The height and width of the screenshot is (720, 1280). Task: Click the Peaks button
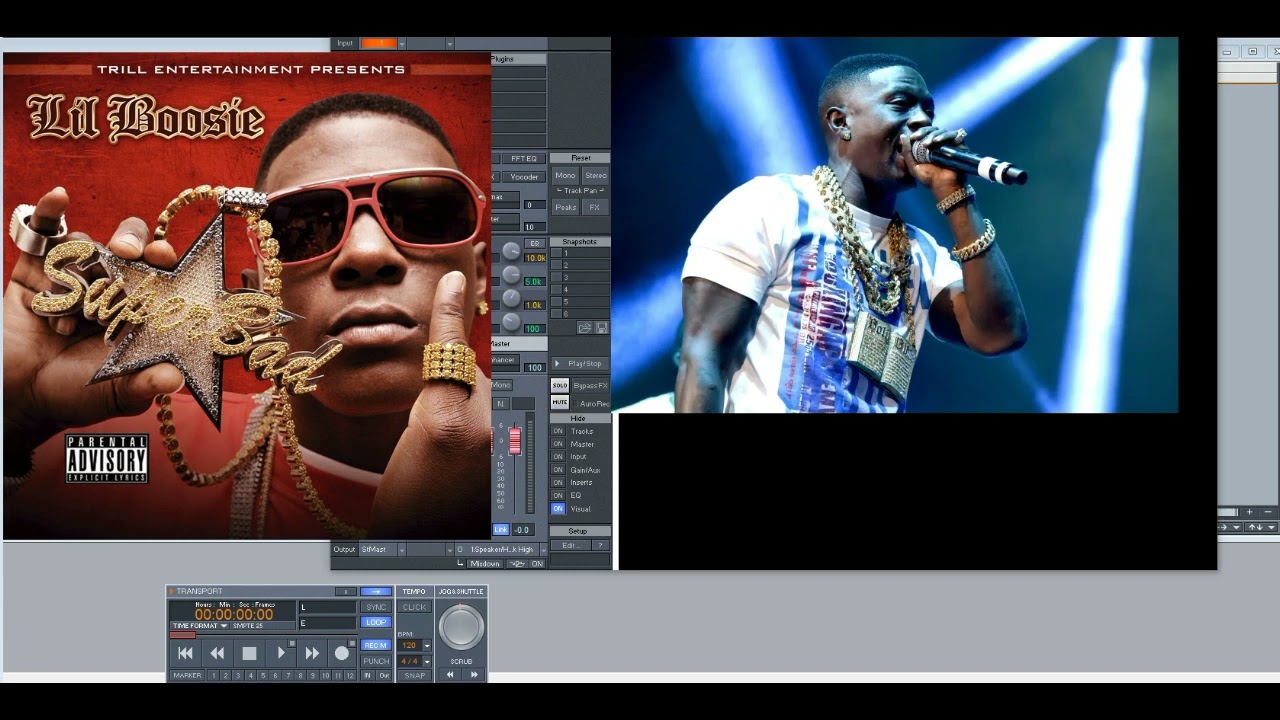566,208
